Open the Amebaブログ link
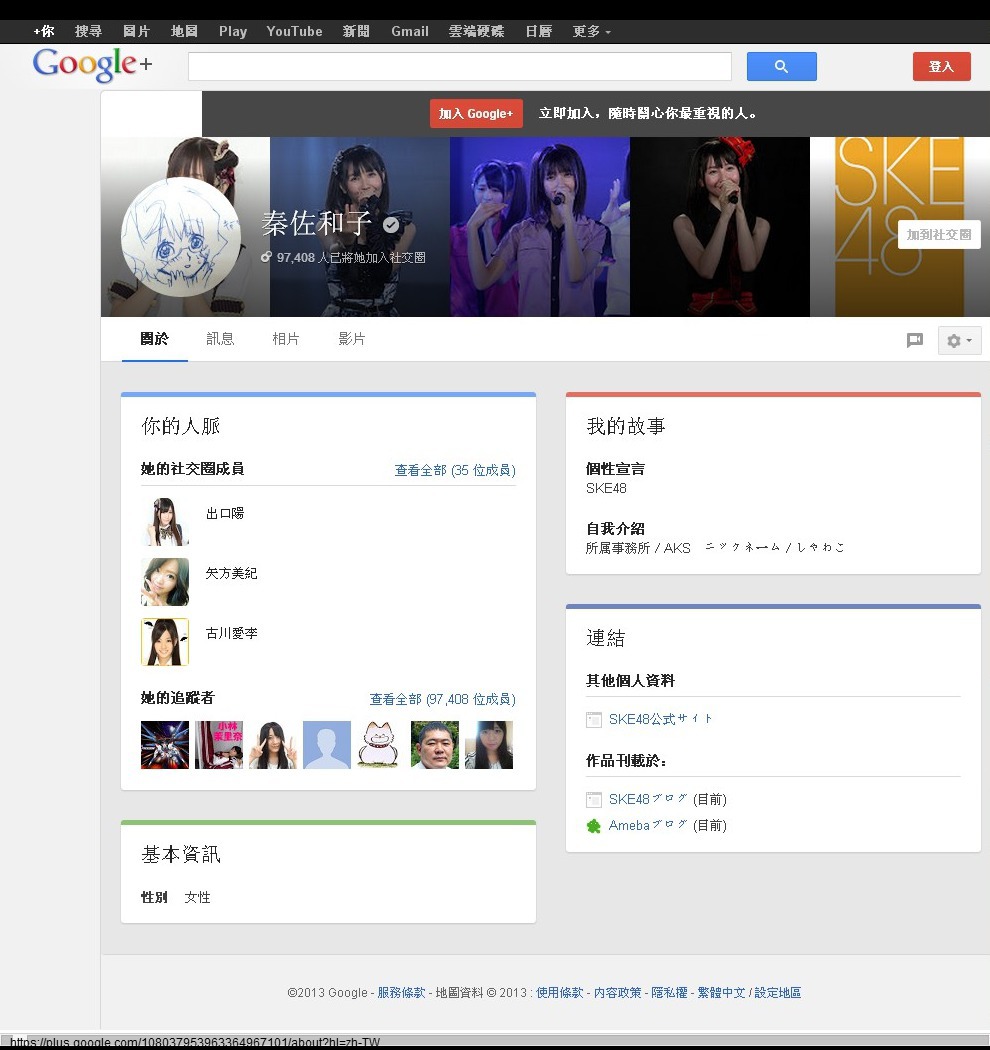990x1050 pixels. 648,825
